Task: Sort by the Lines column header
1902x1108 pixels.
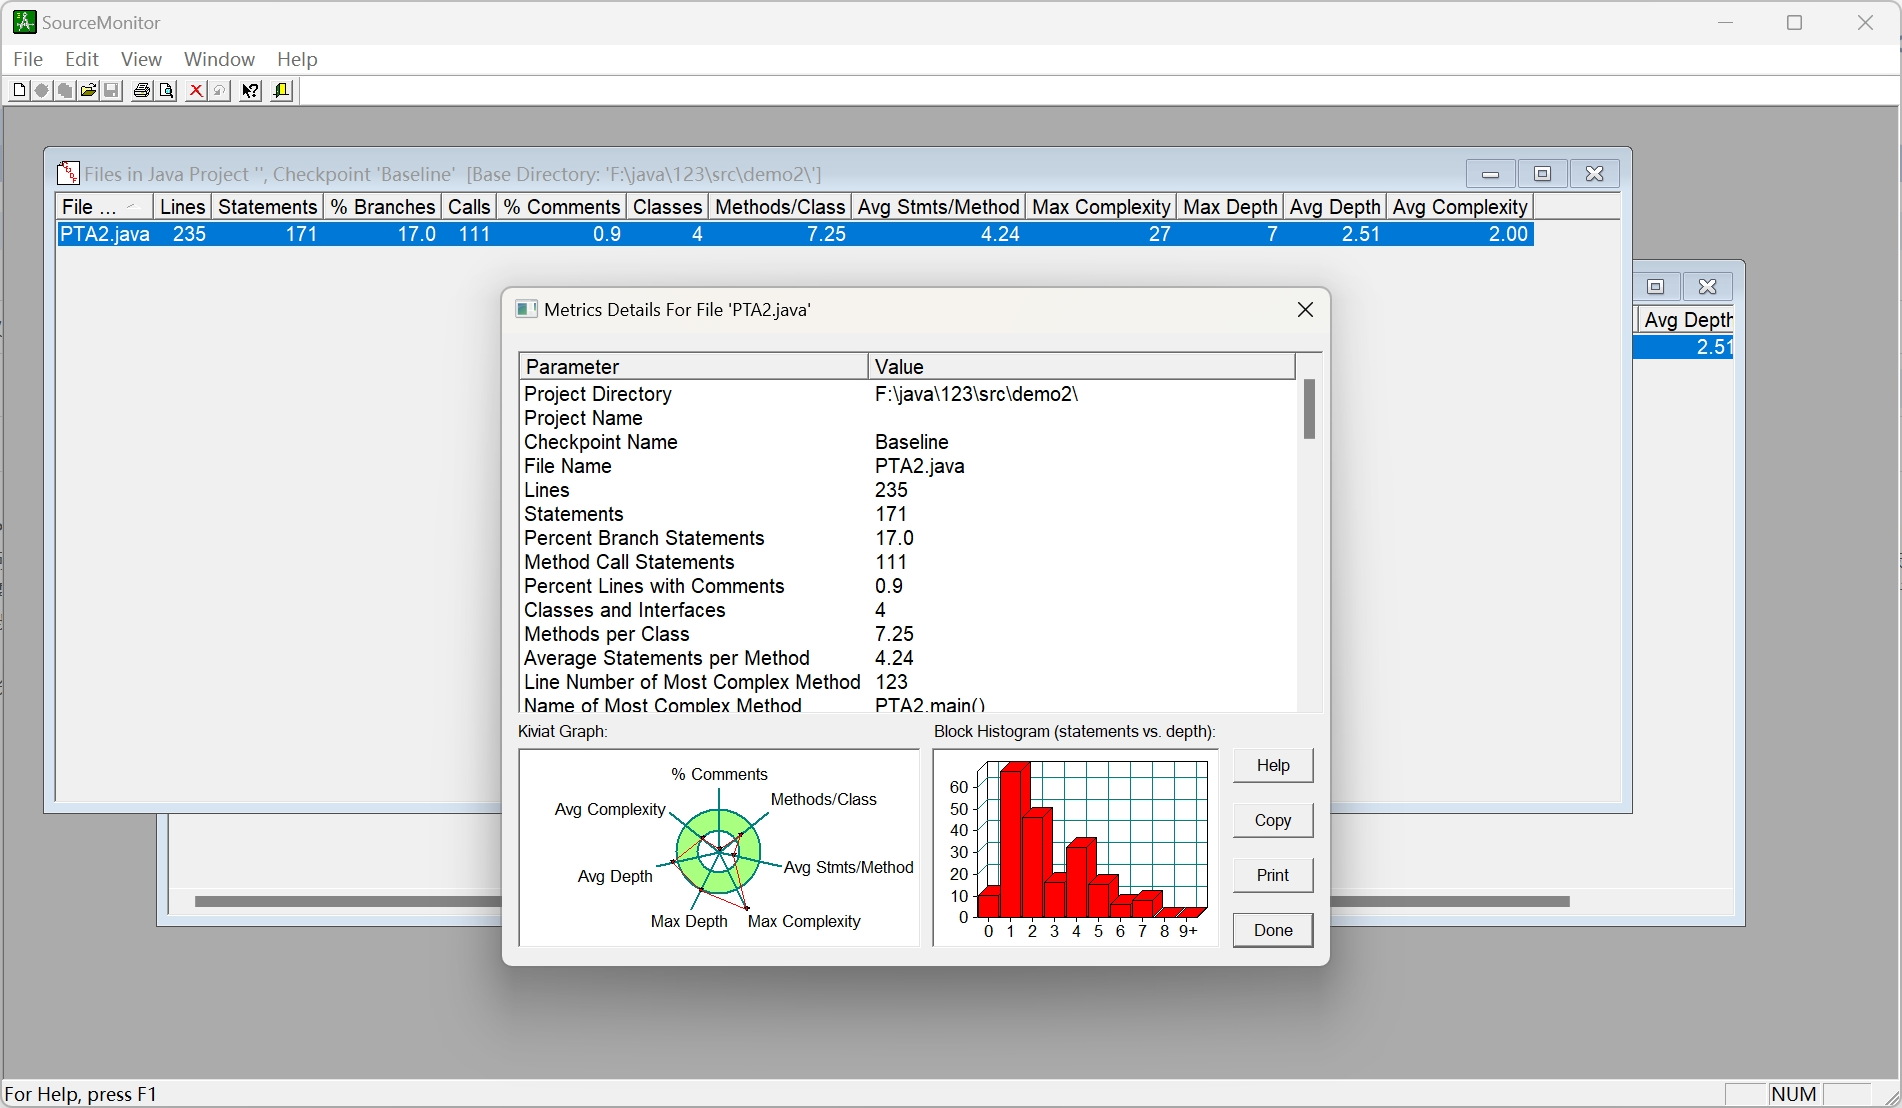Action: point(182,207)
